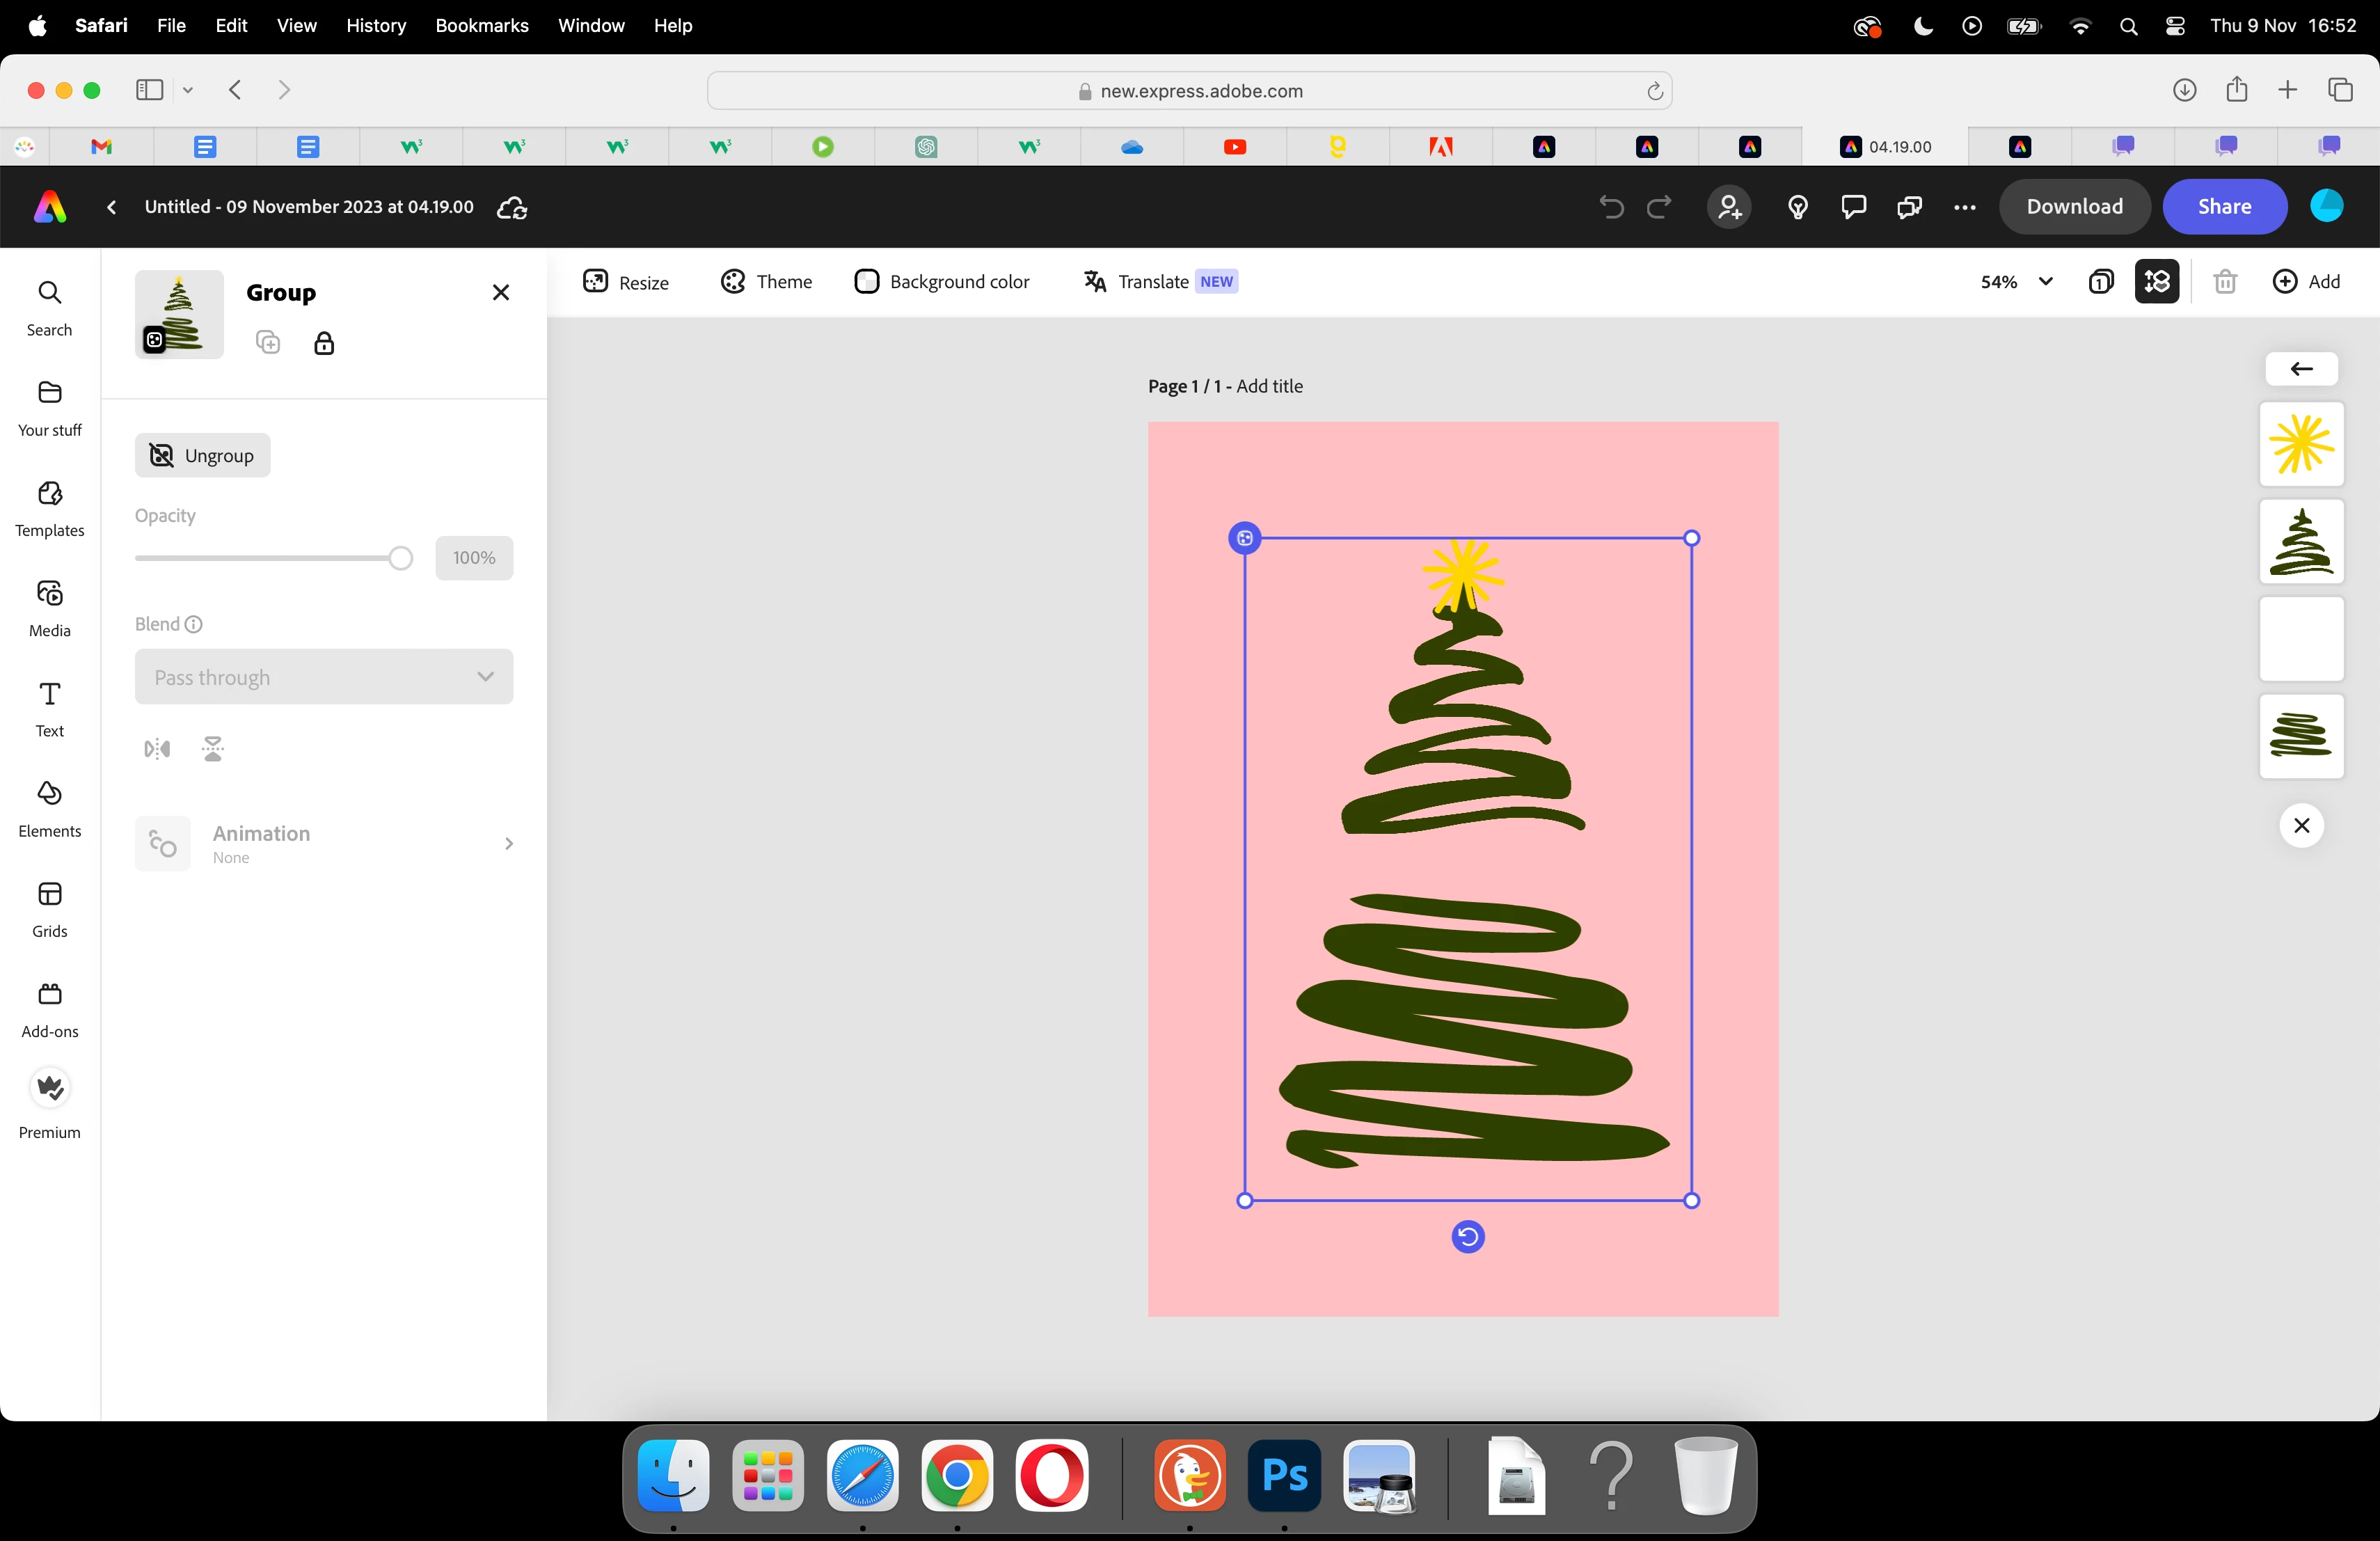Click the Ungroup button
The width and height of the screenshot is (2380, 1541).
click(x=202, y=456)
